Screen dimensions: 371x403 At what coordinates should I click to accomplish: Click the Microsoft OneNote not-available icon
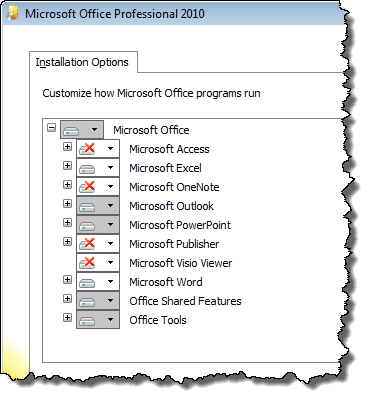tap(87, 187)
